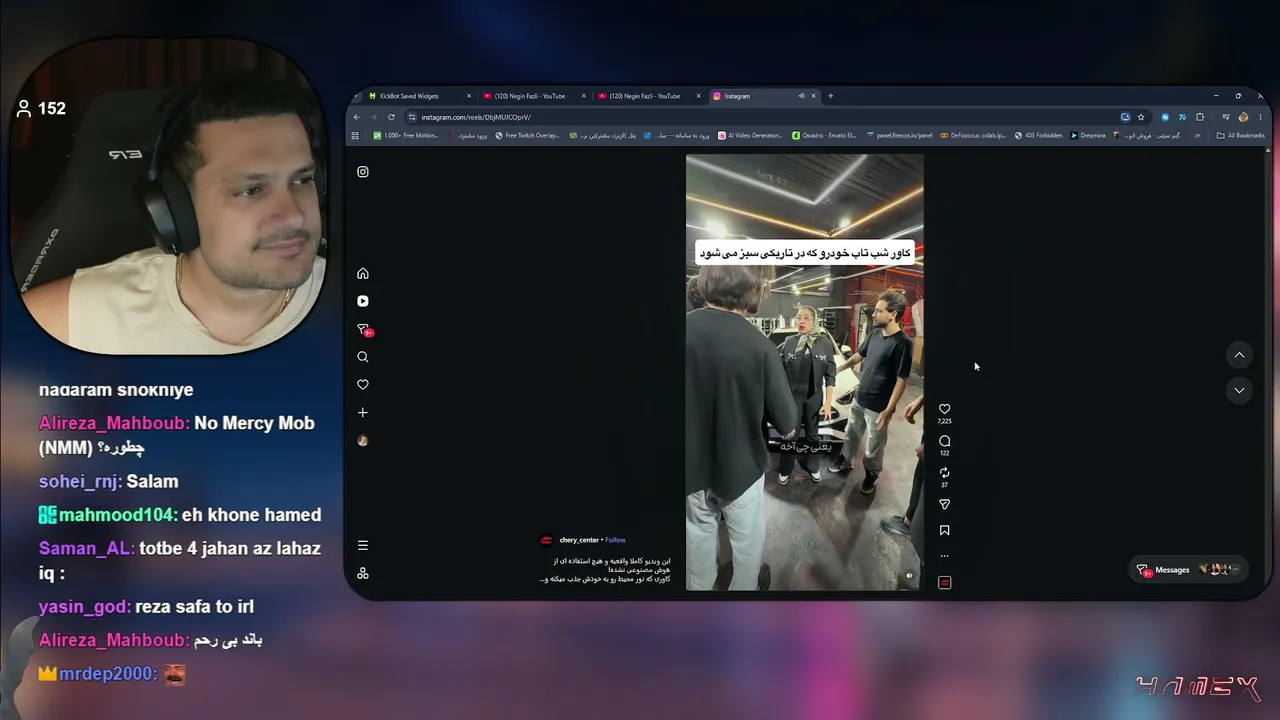Share the reel with the paper-plane icon
Viewport: 1280px width, 720px height.
[x=944, y=504]
